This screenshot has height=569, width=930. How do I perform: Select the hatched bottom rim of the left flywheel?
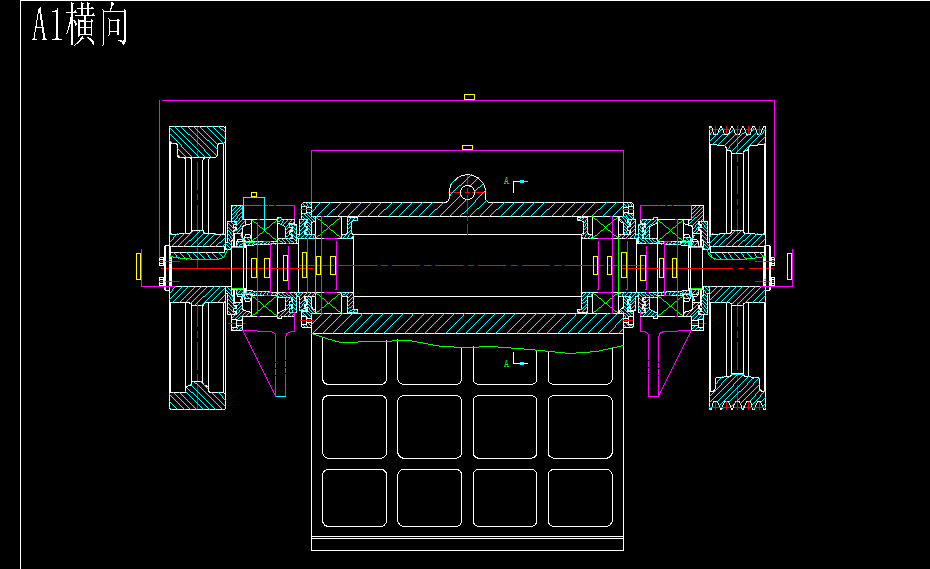tap(198, 396)
